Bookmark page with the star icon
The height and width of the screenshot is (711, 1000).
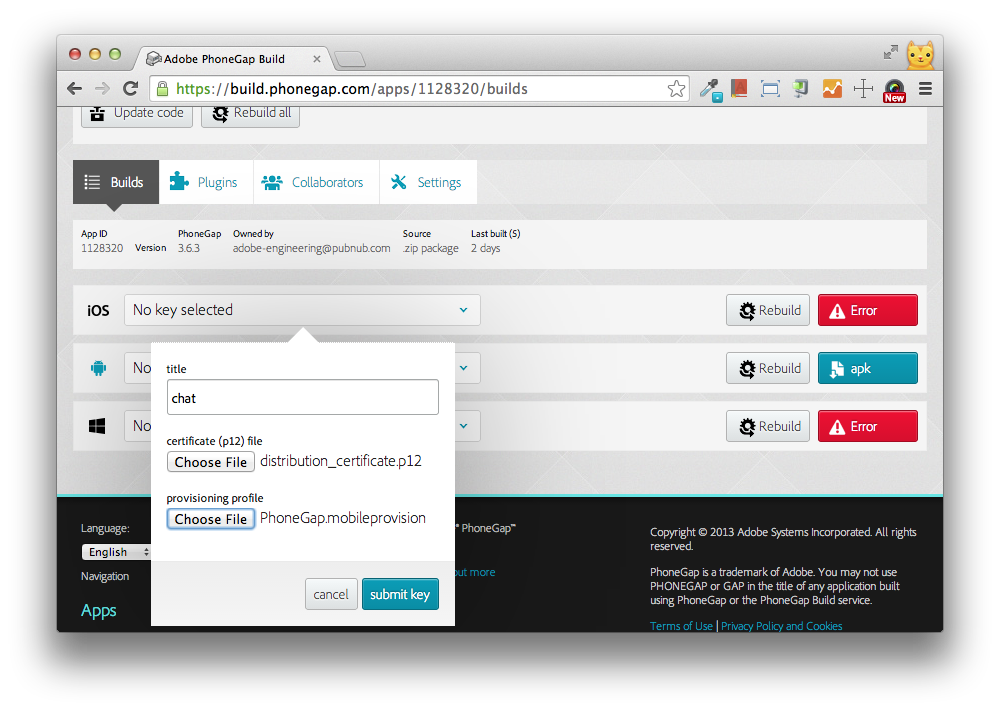[677, 89]
